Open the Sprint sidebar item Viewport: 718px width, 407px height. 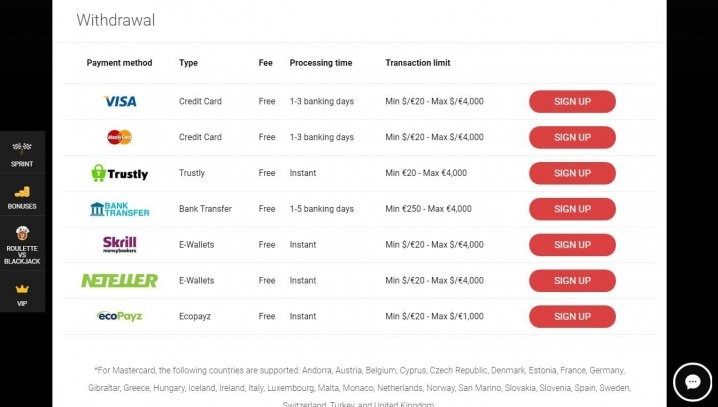pyautogui.click(x=22, y=151)
